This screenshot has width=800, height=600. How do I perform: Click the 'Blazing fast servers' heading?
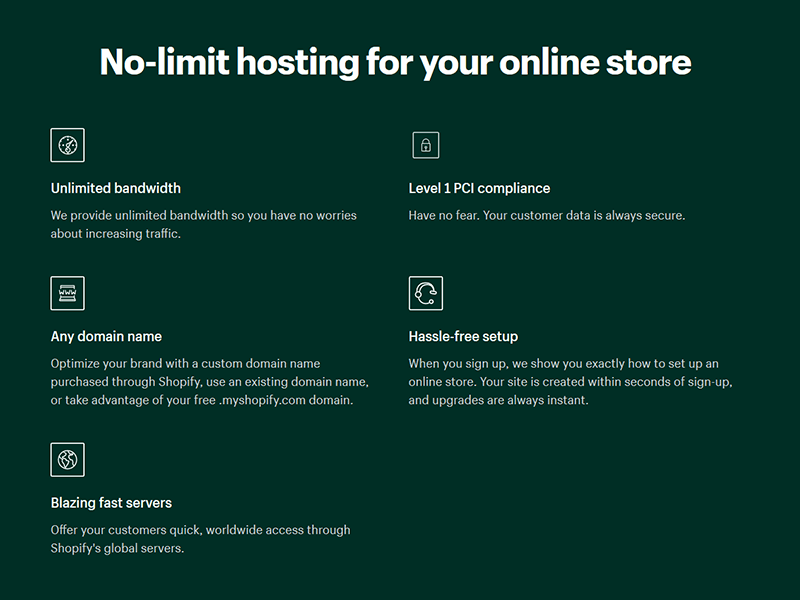[x=111, y=503]
